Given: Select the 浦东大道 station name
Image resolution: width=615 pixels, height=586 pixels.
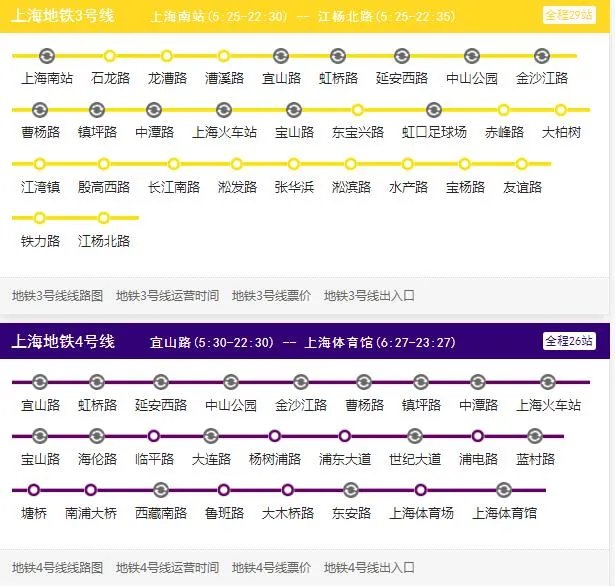Looking at the screenshot, I should tap(345, 459).
